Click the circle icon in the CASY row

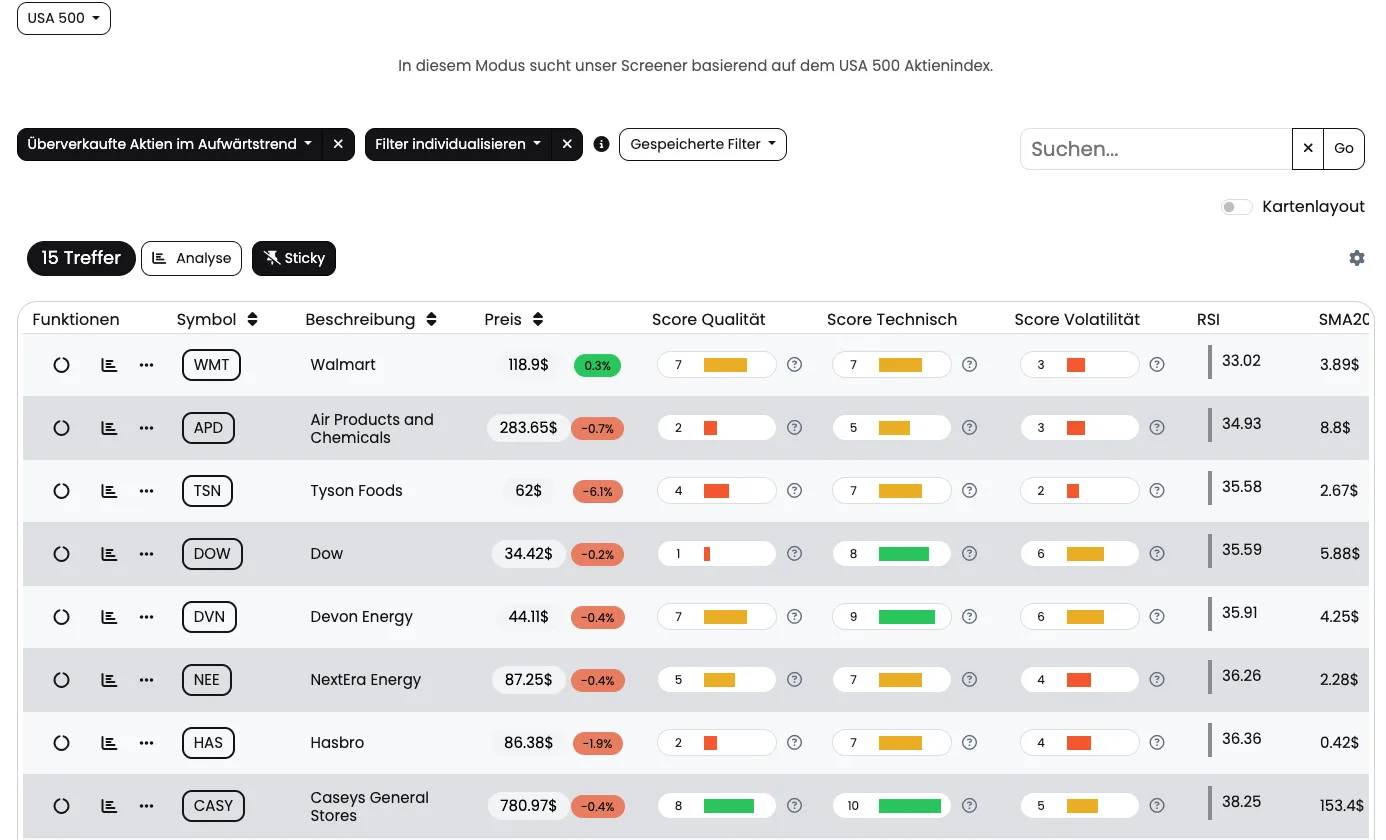(61, 806)
